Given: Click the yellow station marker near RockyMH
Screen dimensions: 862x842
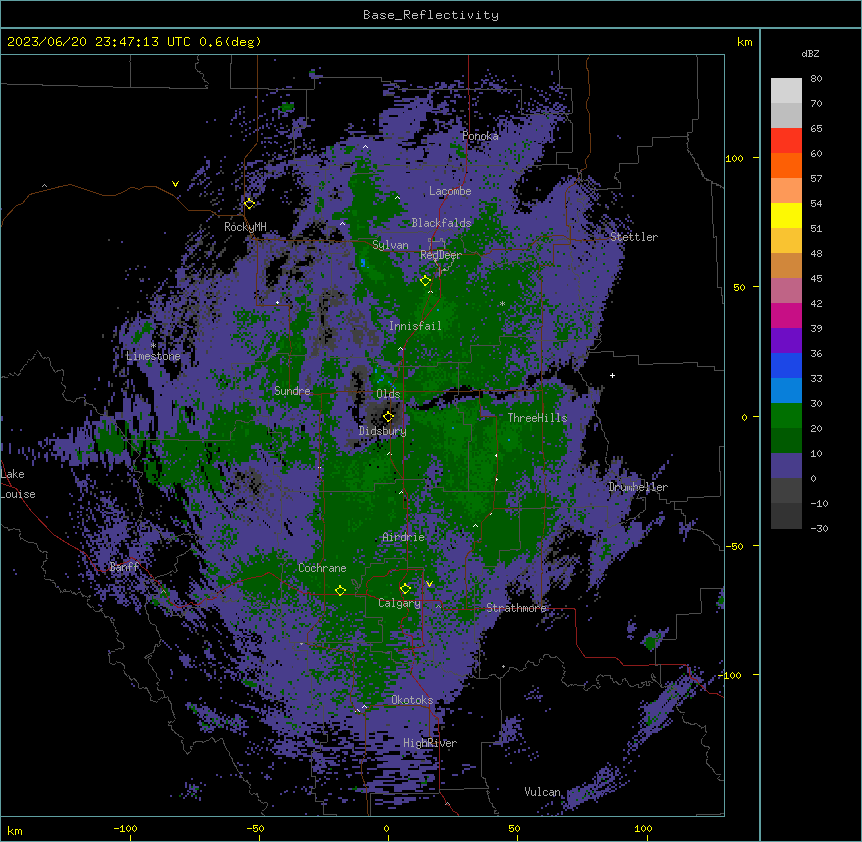Looking at the screenshot, I should [249, 204].
